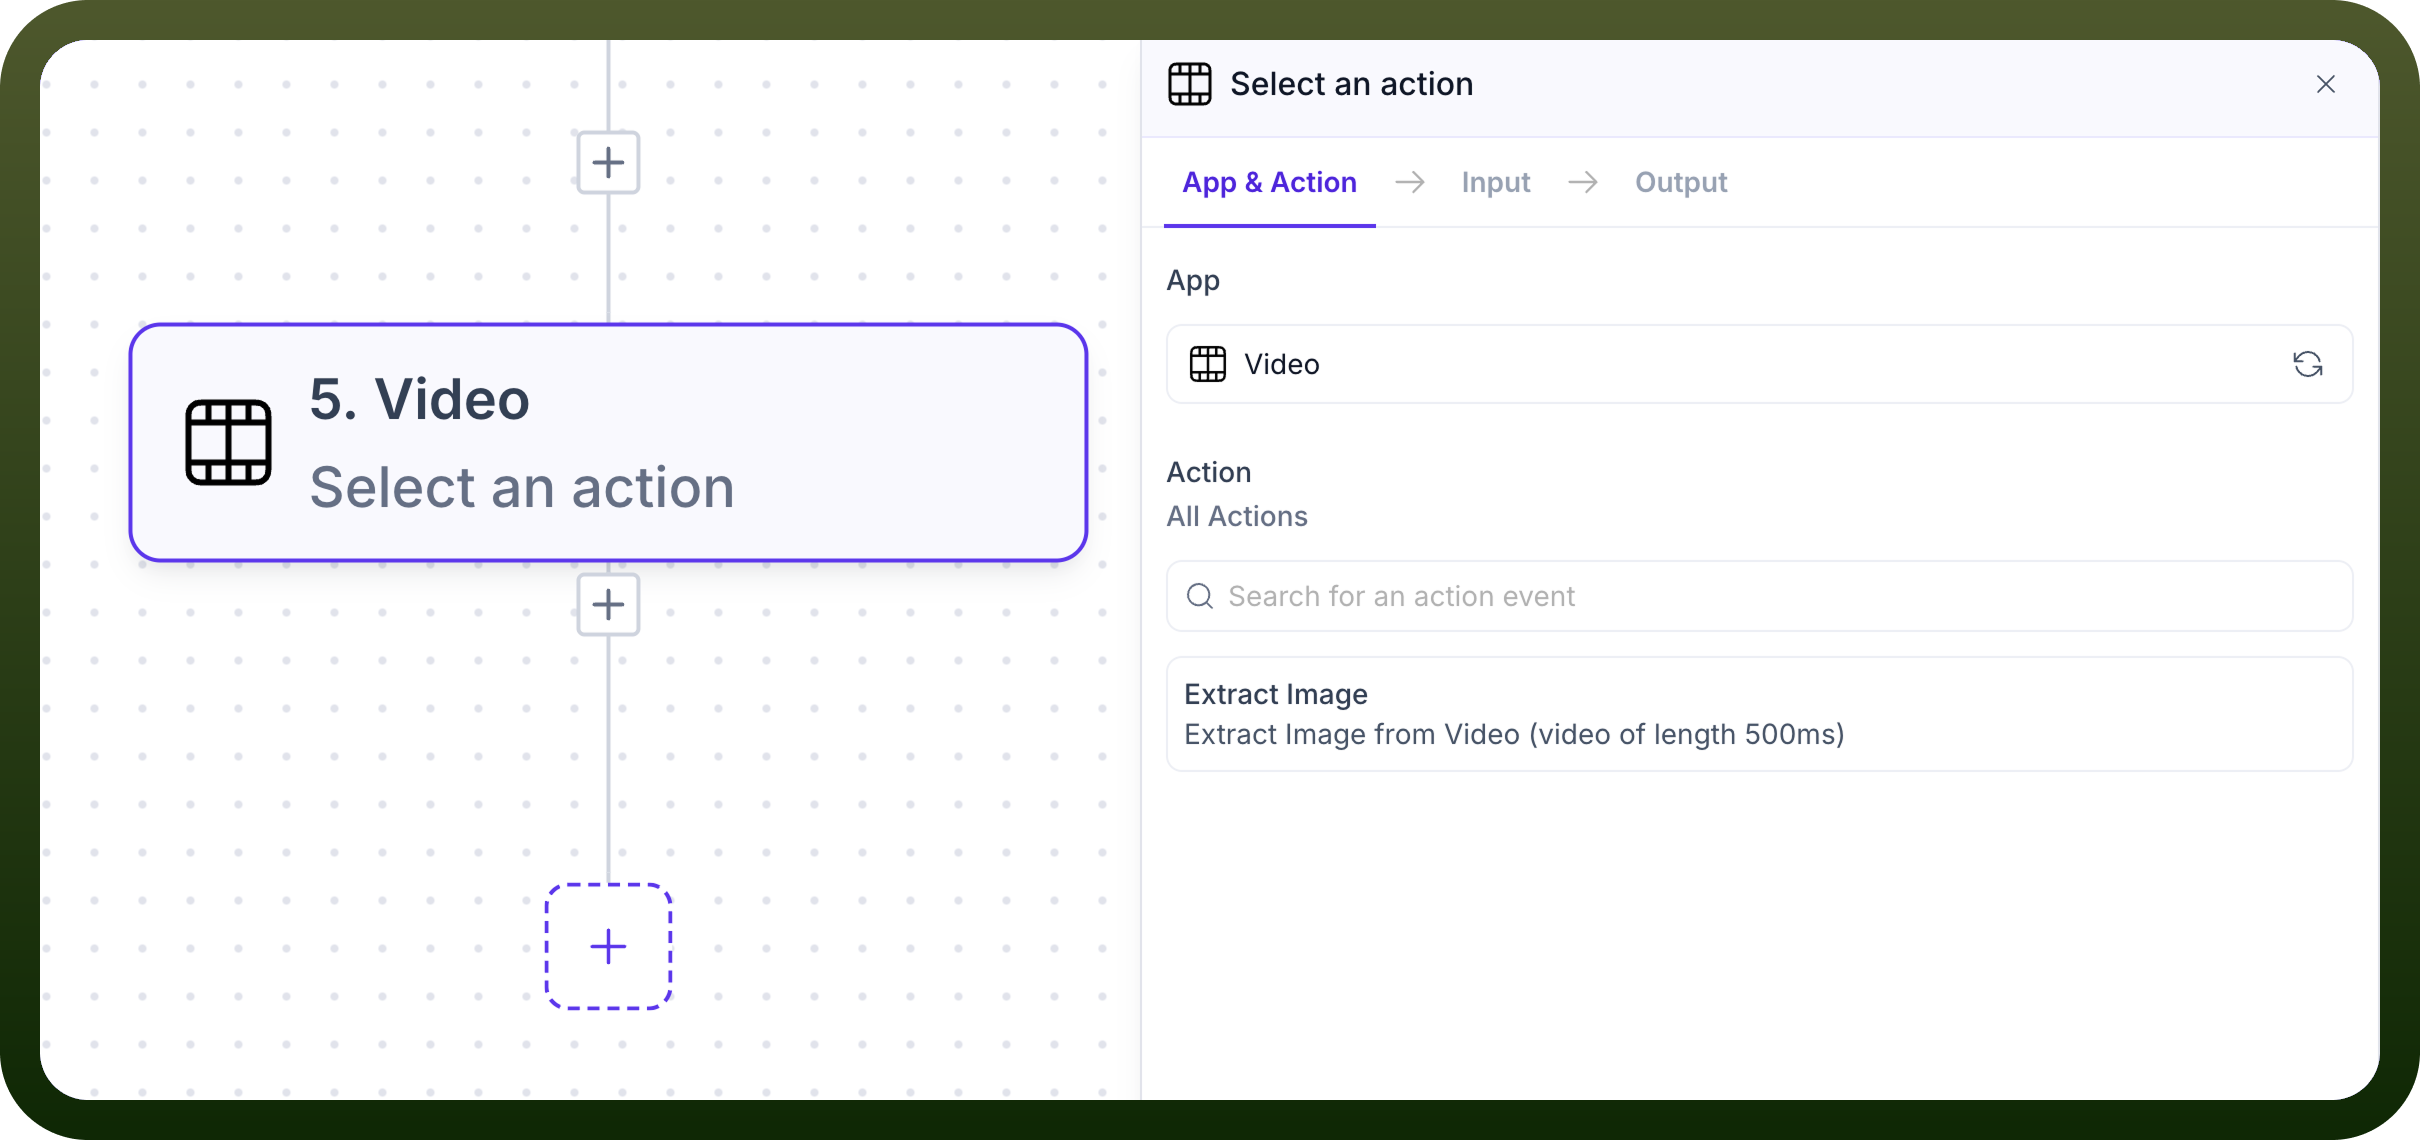Select the 5. Video step card

[608, 442]
